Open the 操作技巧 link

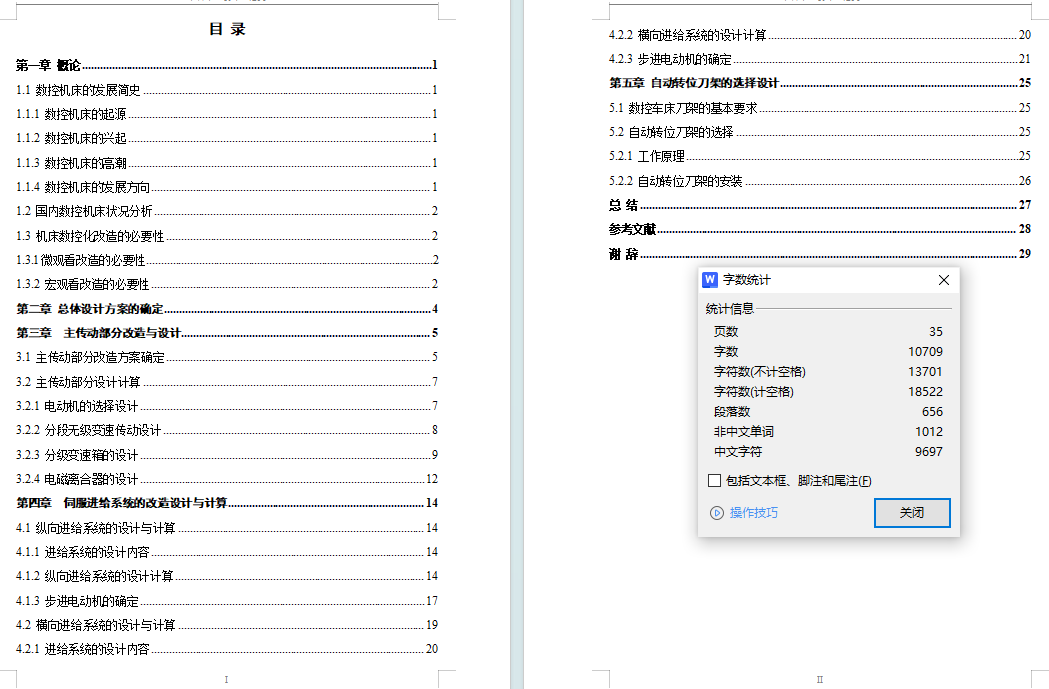[x=753, y=513]
